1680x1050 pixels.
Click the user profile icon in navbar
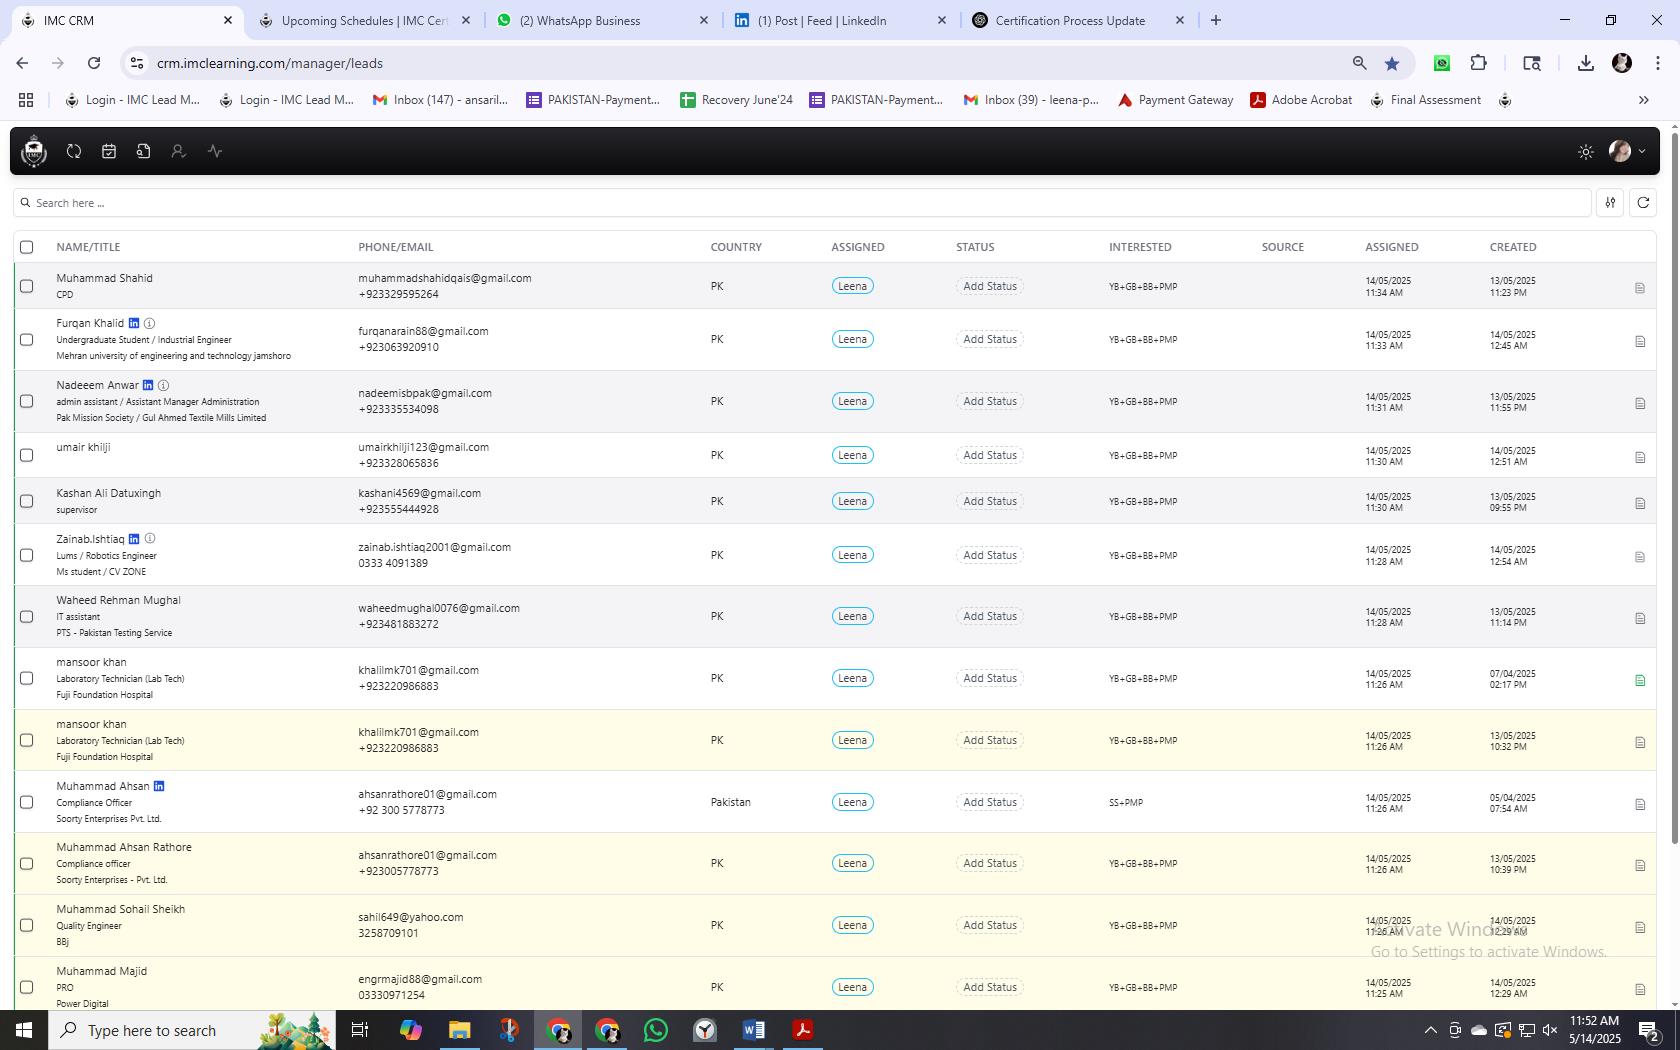pos(178,151)
